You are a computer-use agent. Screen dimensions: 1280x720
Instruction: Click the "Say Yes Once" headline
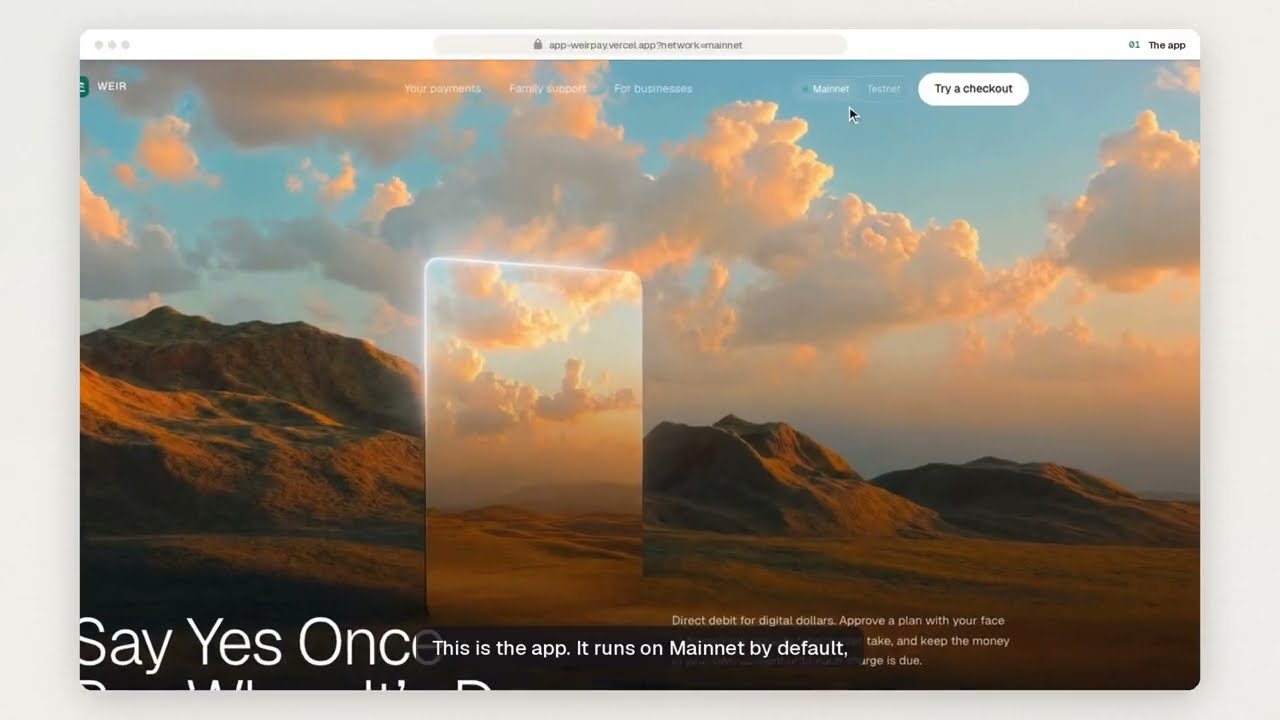(x=260, y=642)
